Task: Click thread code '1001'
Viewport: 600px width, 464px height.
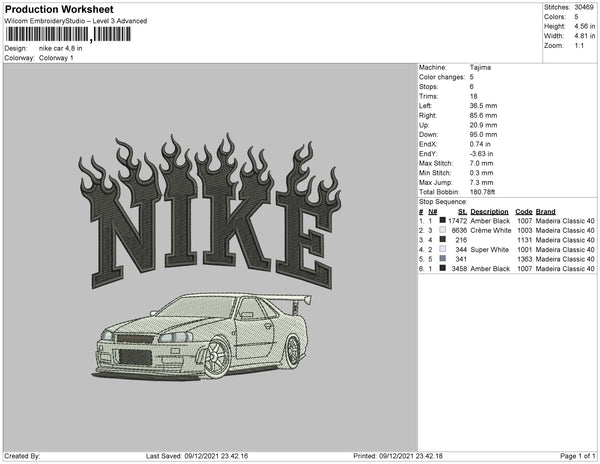Action: point(524,249)
